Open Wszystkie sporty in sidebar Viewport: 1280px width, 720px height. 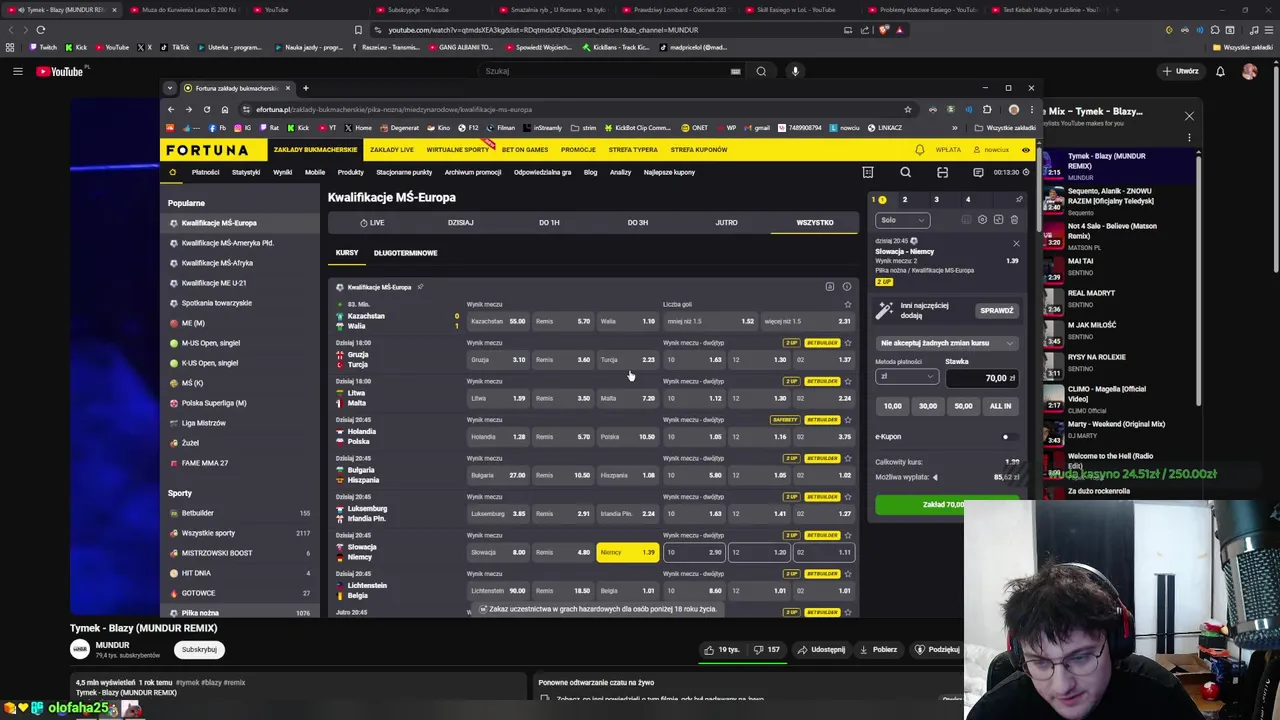pos(208,533)
